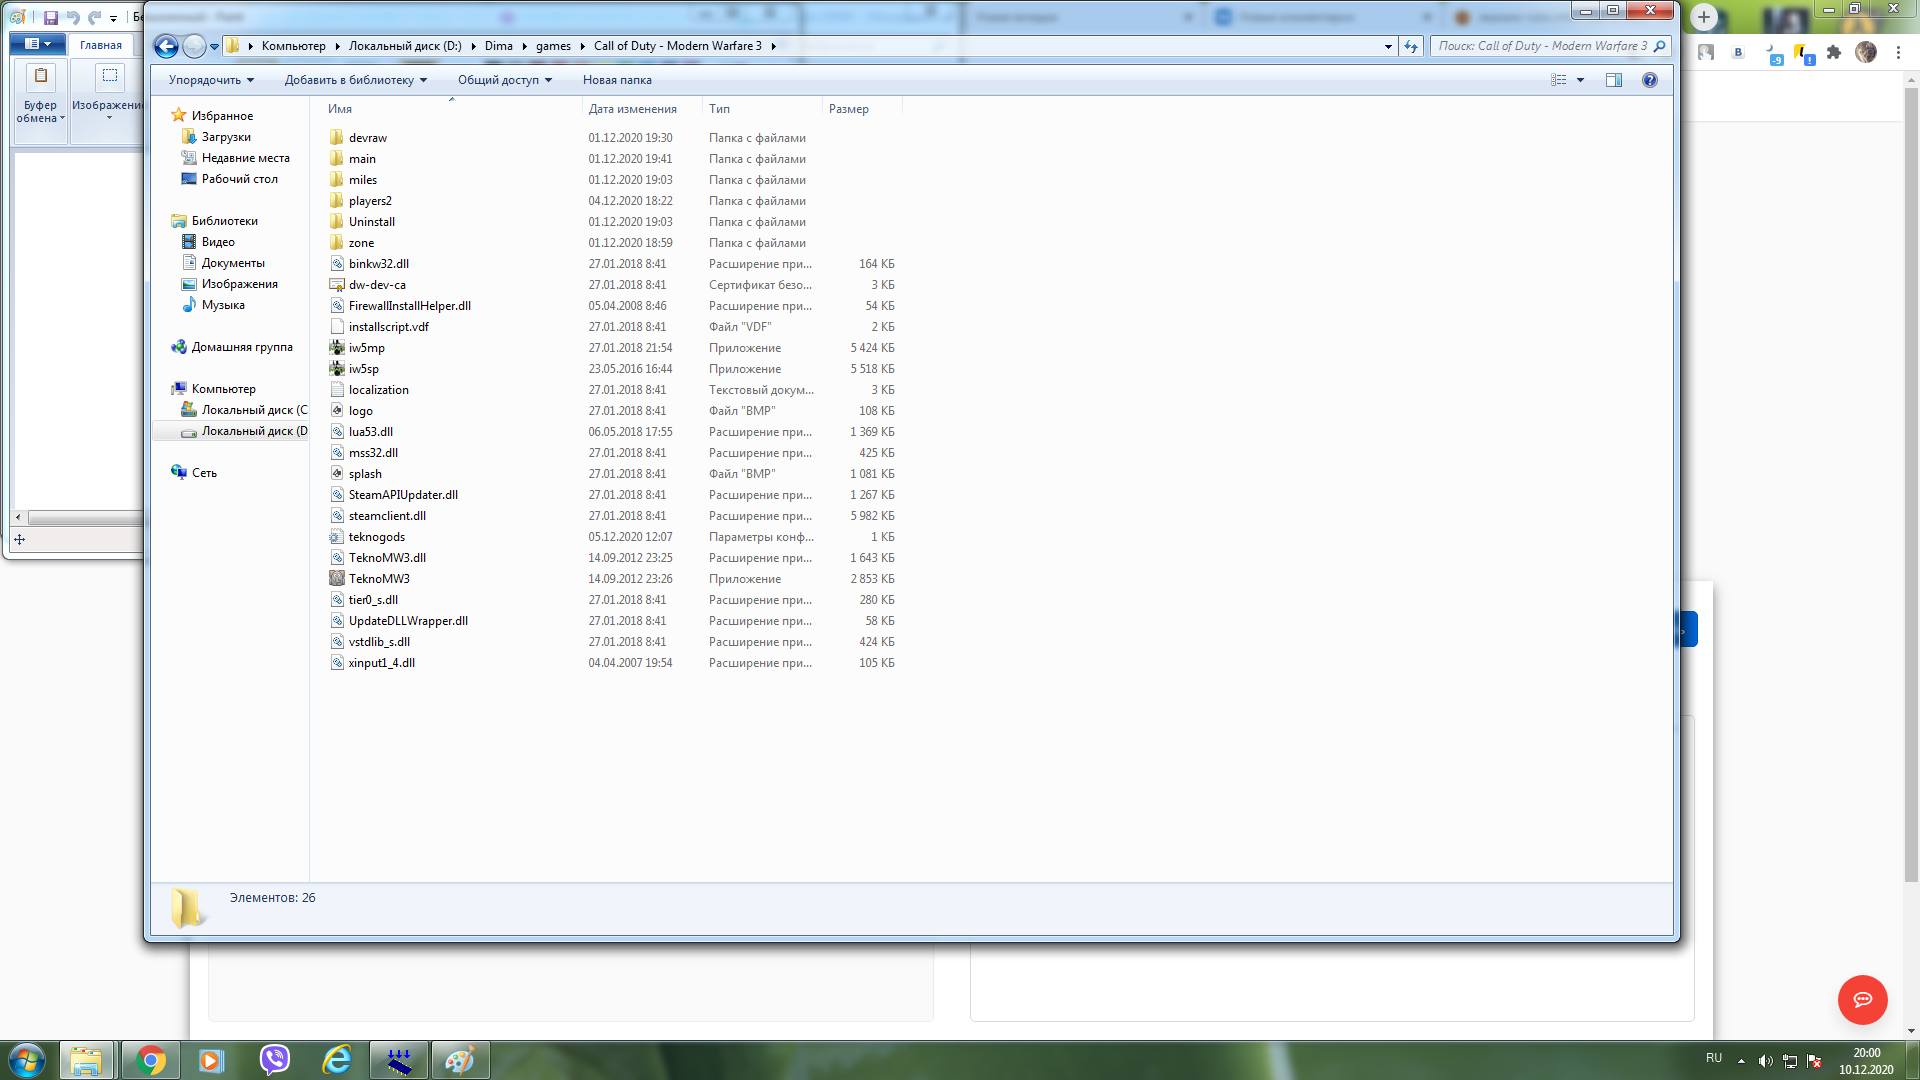Select the teknogods config file
Screen dimensions: 1920x1080
[377, 537]
